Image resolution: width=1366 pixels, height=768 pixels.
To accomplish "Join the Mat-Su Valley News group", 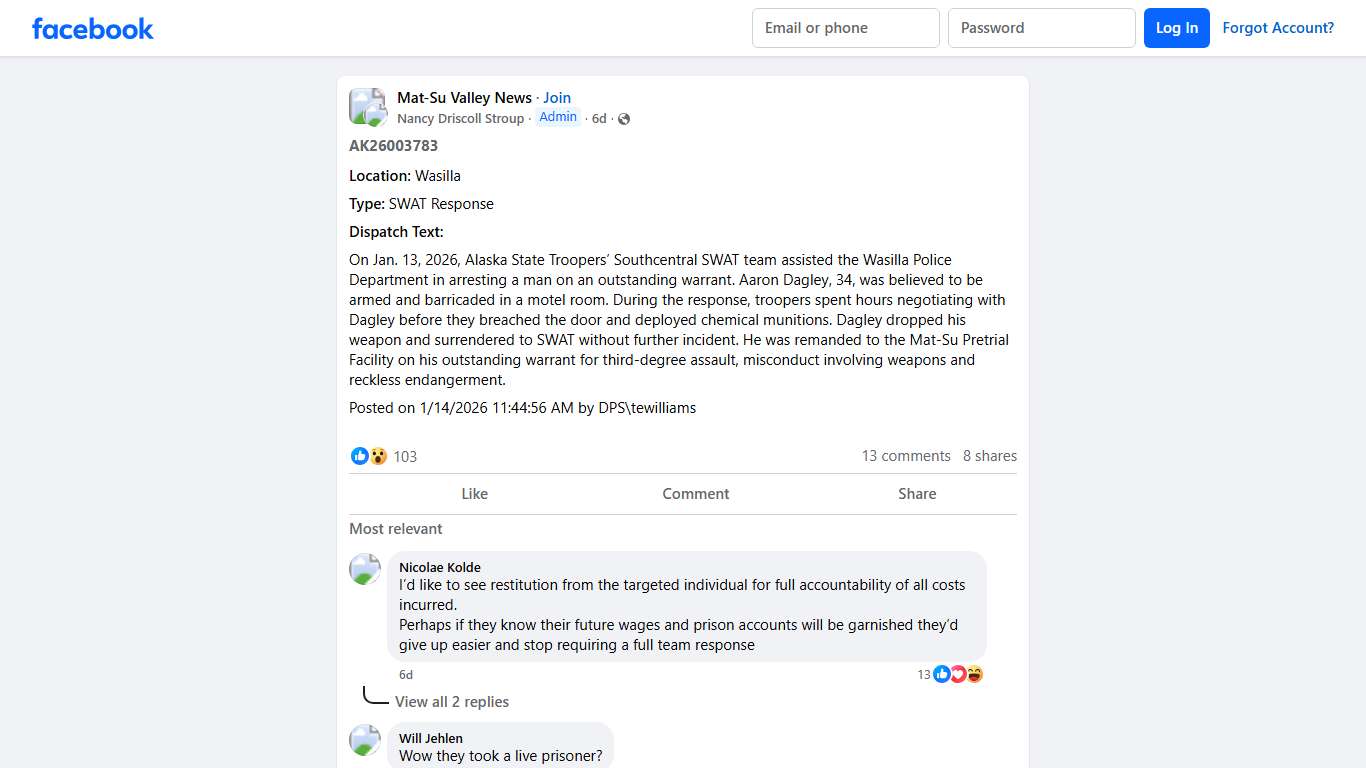I will pos(557,98).
